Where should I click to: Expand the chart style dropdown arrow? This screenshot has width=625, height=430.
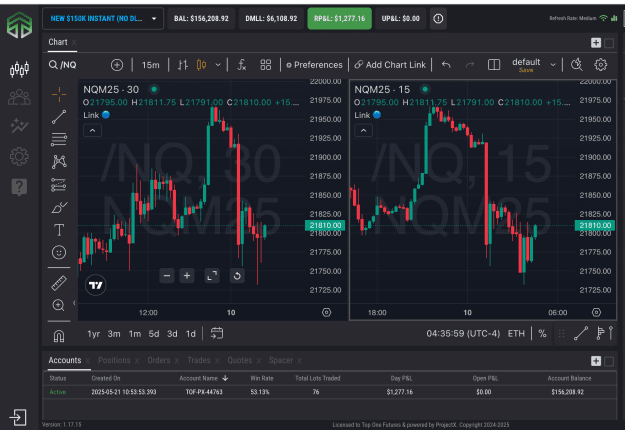click(x=218, y=65)
